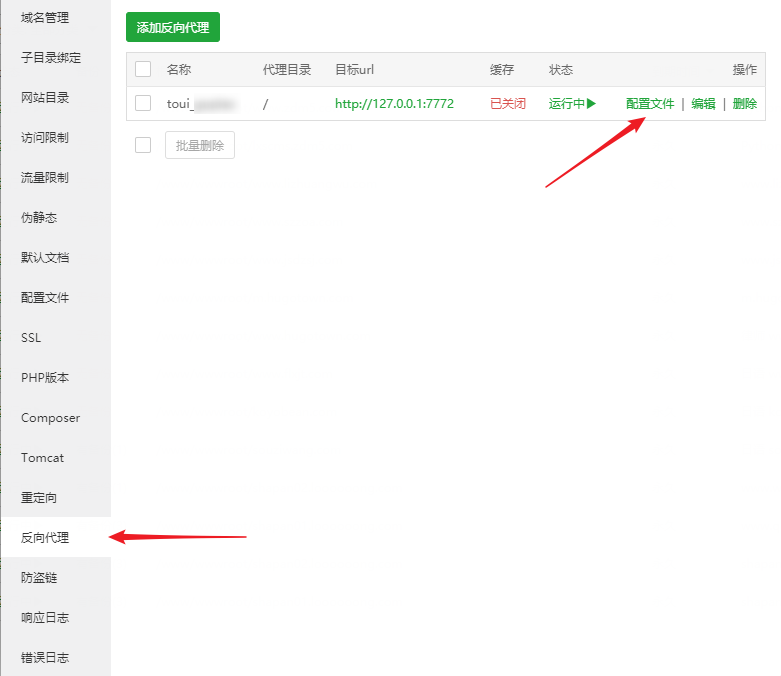
Task: Select the 反向代理 sidebar item
Action: (x=45, y=538)
